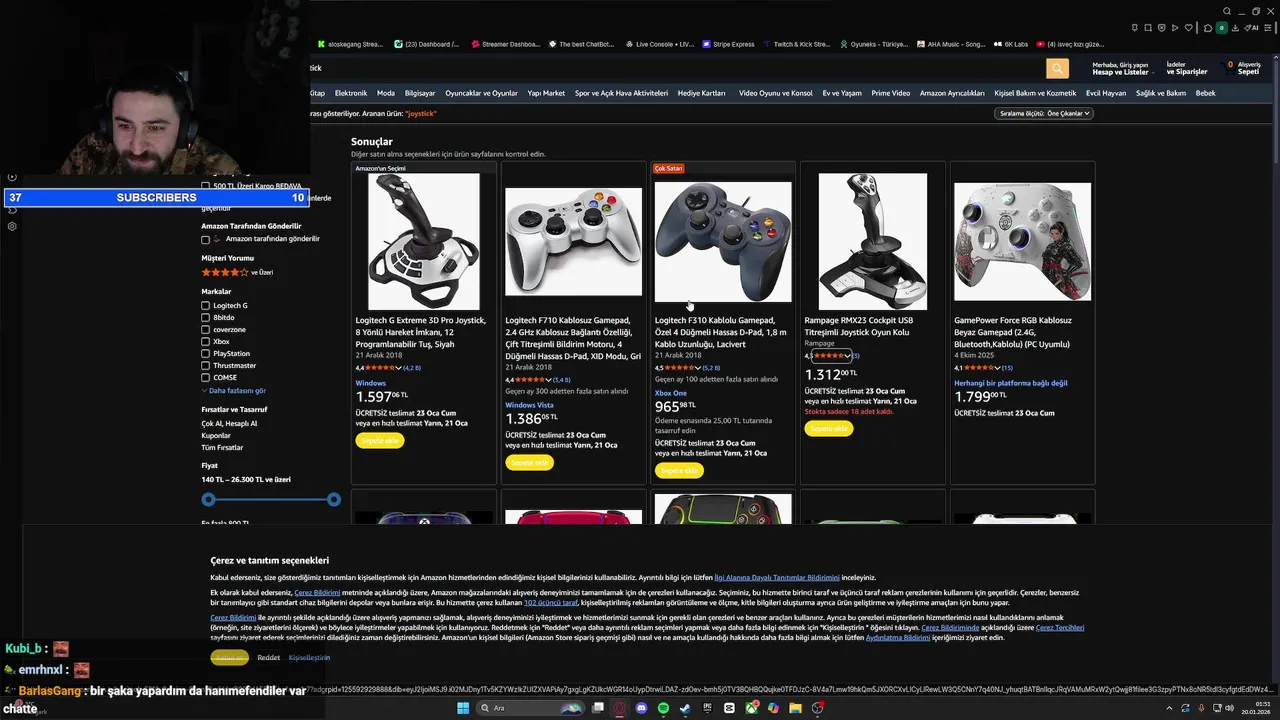Open Task View in the taskbar

(x=598, y=708)
